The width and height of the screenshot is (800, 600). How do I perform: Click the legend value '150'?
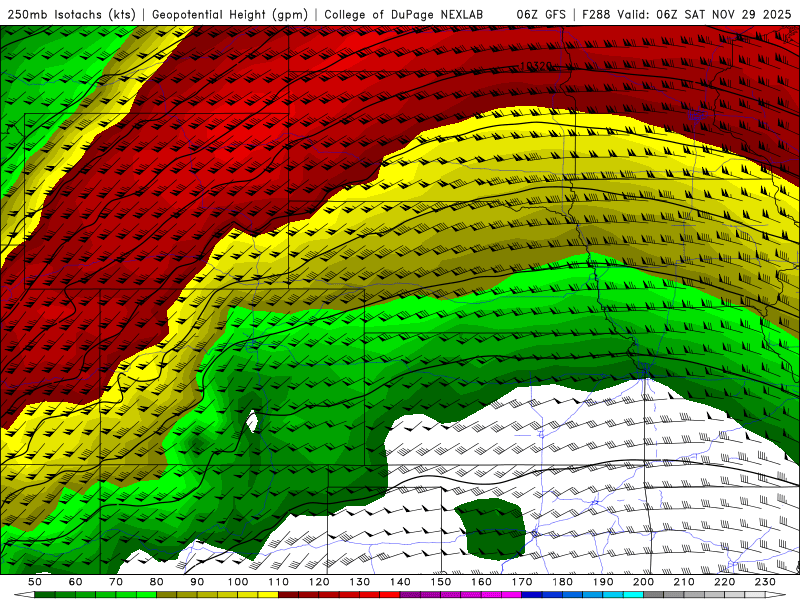(441, 582)
